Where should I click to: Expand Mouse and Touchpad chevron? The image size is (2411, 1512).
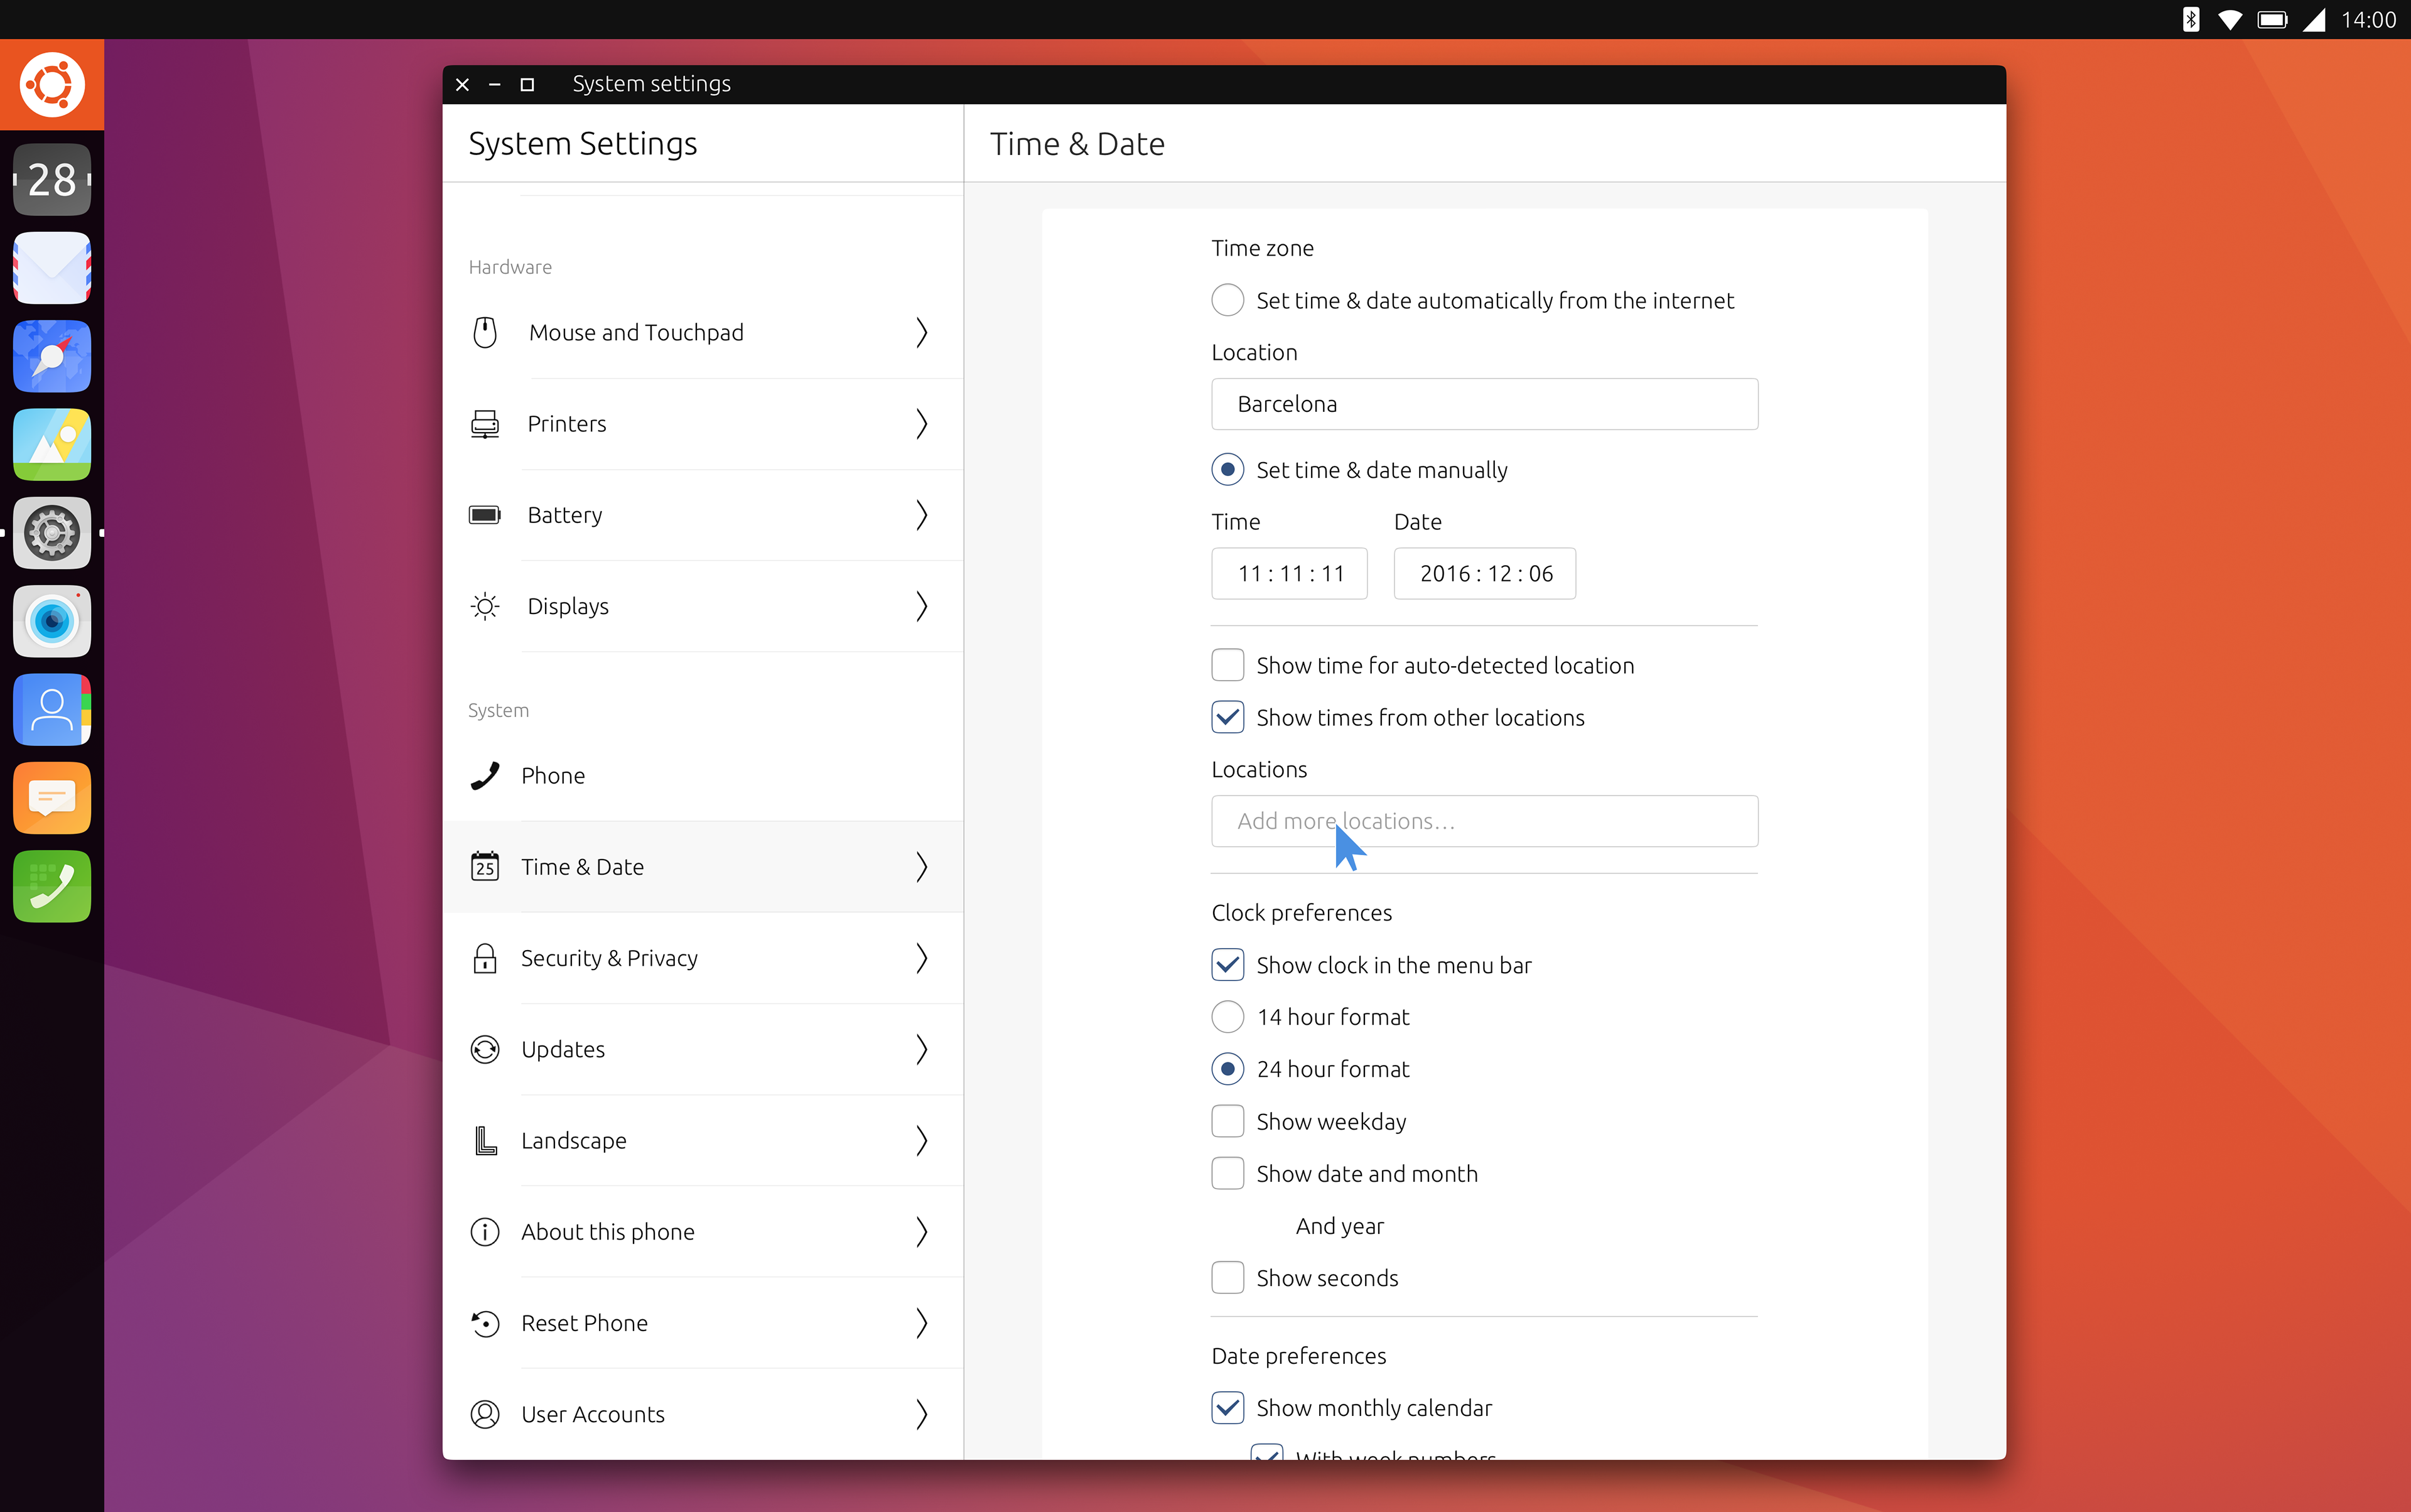coord(922,332)
